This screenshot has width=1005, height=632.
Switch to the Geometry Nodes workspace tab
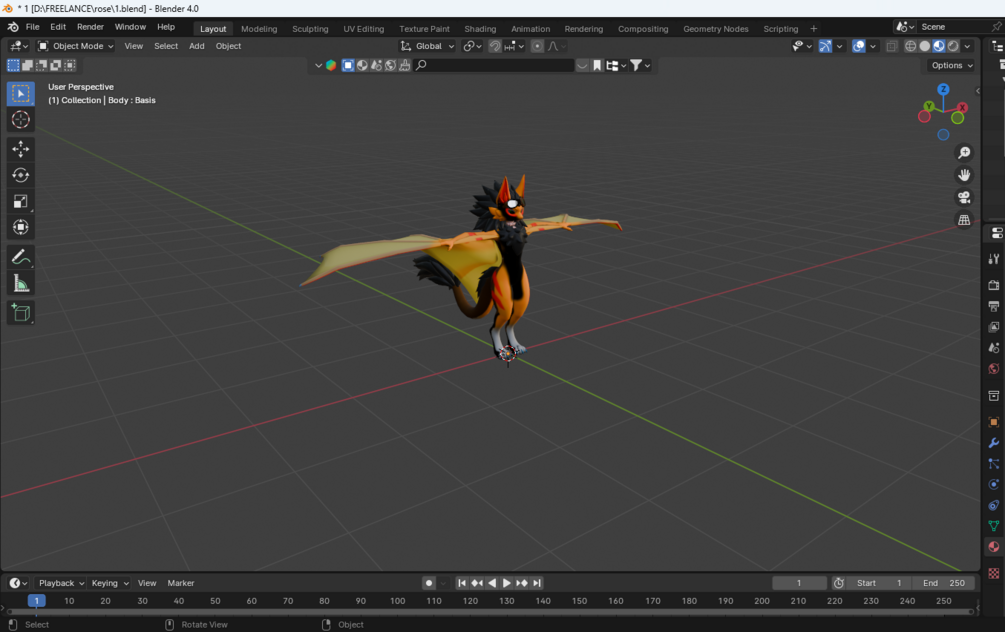pos(715,29)
